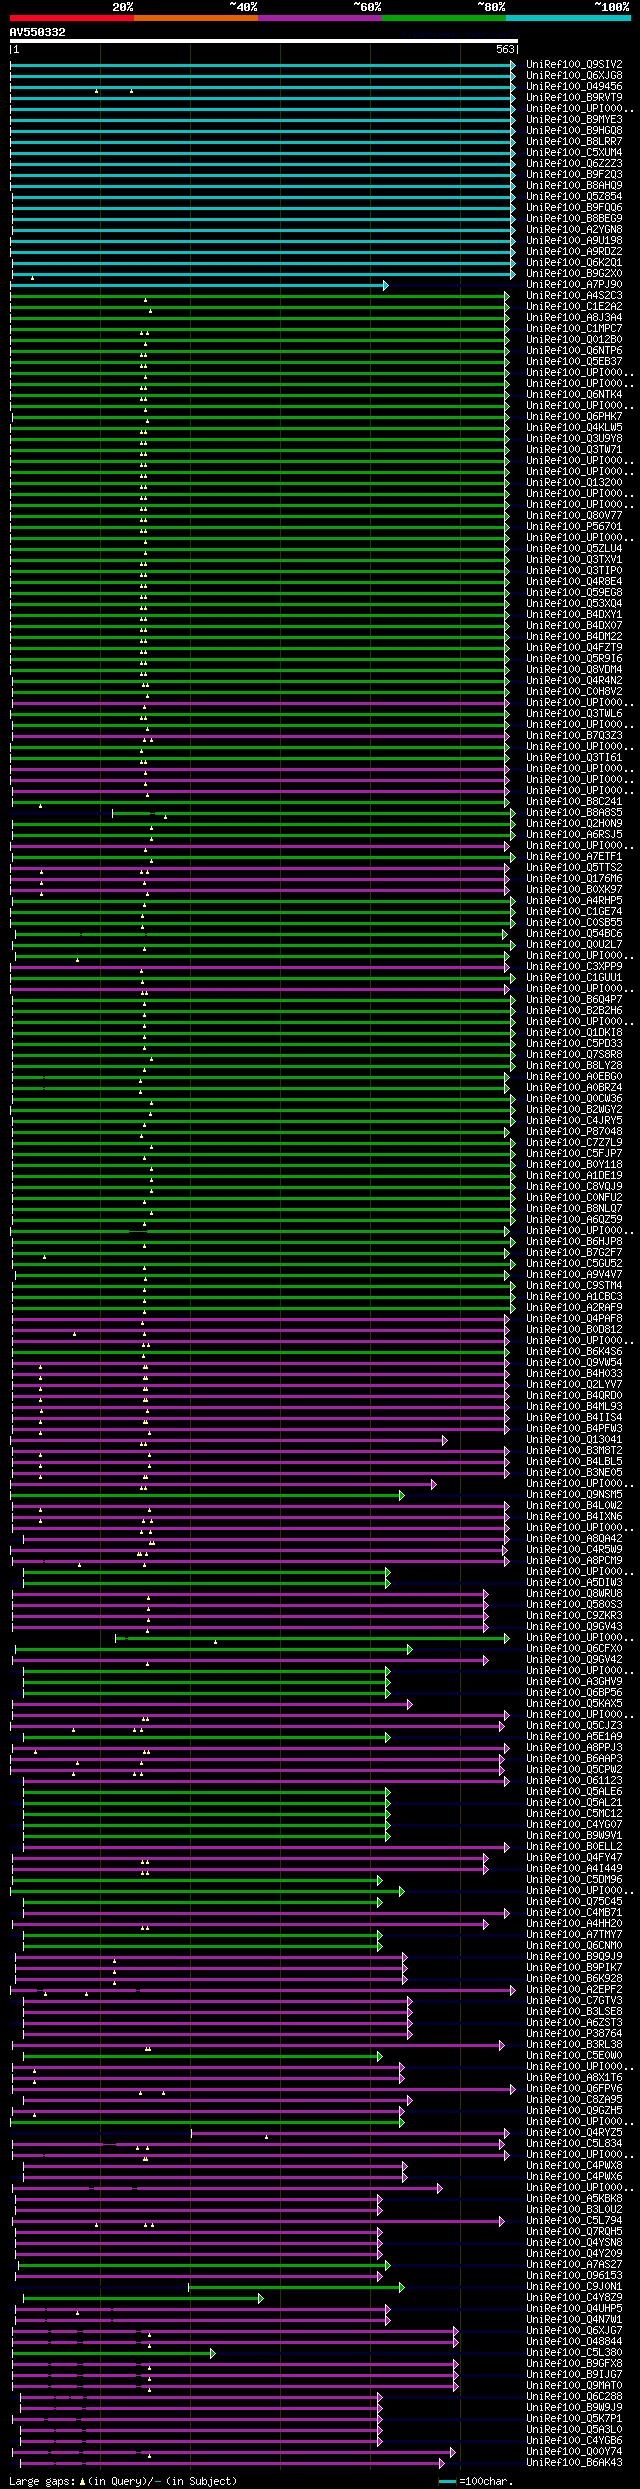Screen dimensions: 640x2489
Task: Click hit UniRef100_A7ETF1
Action: [574, 856]
